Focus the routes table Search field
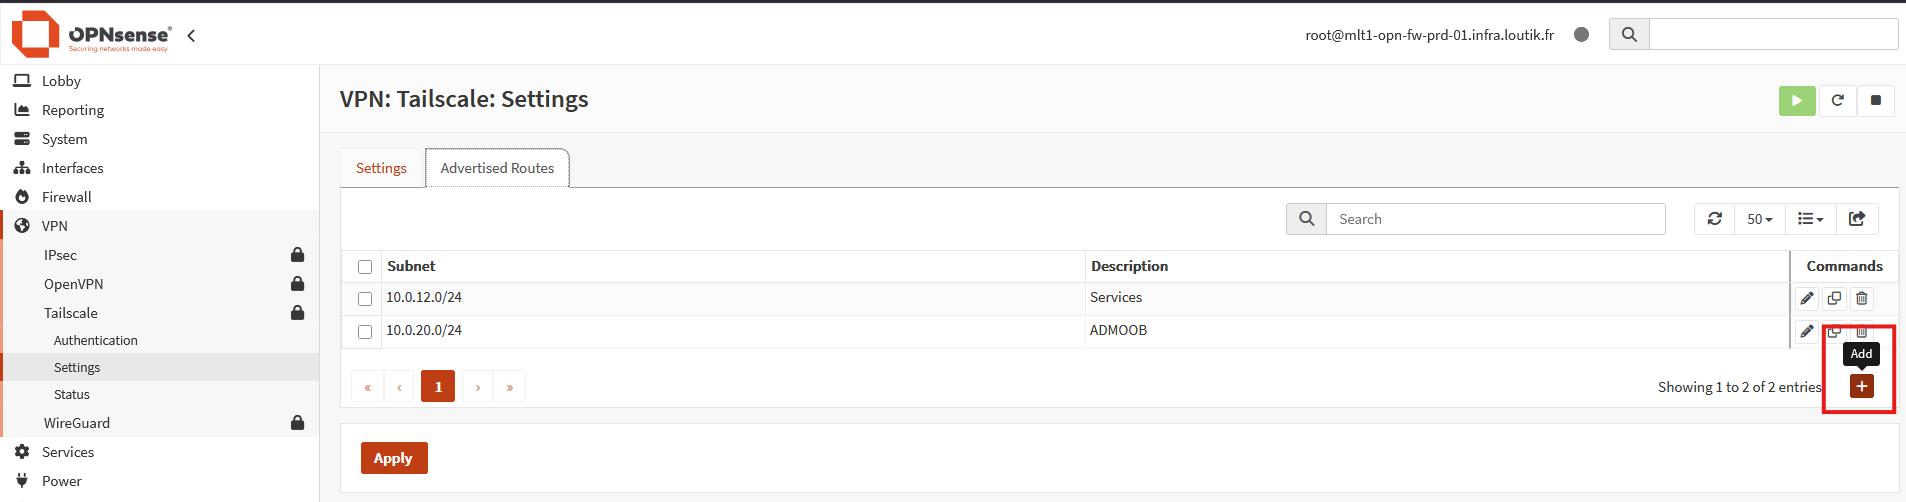The height and width of the screenshot is (502, 1906). tap(1495, 219)
